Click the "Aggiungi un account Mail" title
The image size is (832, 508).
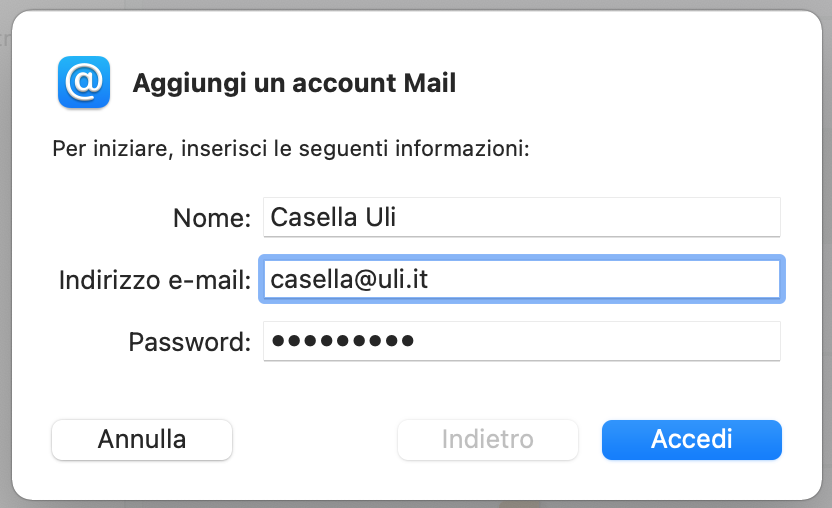[x=294, y=83]
